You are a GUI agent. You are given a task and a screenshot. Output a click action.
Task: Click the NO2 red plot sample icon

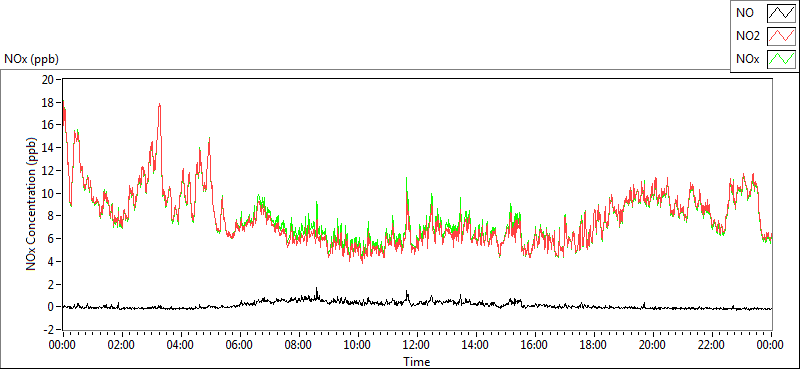(781, 37)
